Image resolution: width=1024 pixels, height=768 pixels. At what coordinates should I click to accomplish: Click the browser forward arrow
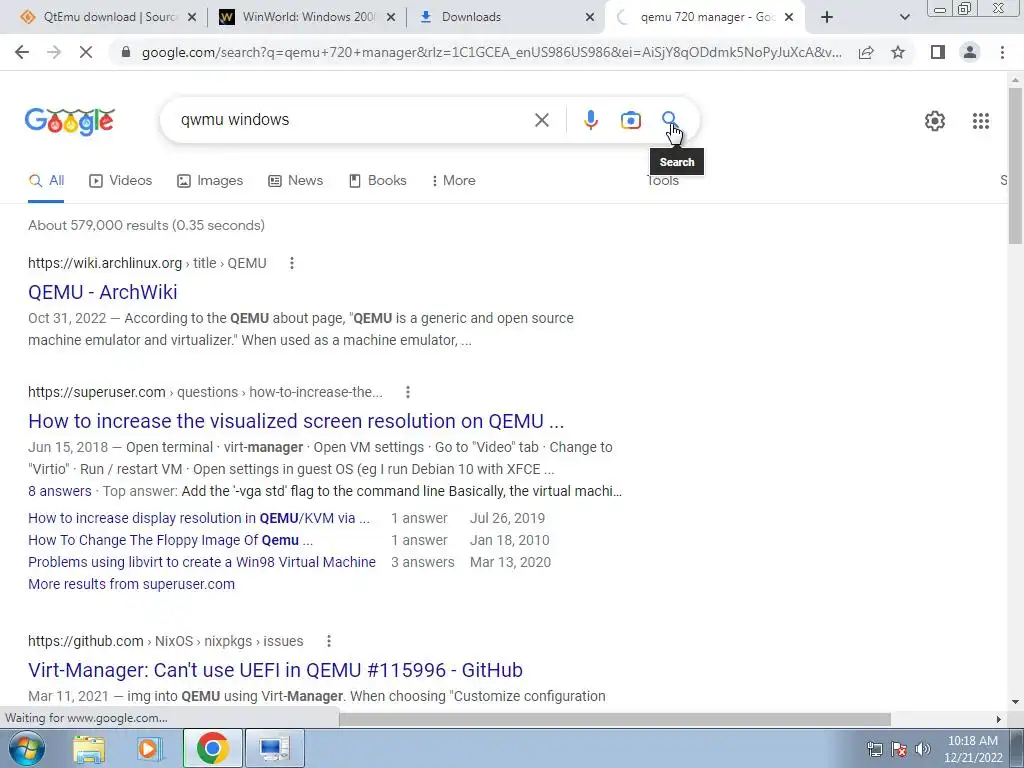[54, 52]
